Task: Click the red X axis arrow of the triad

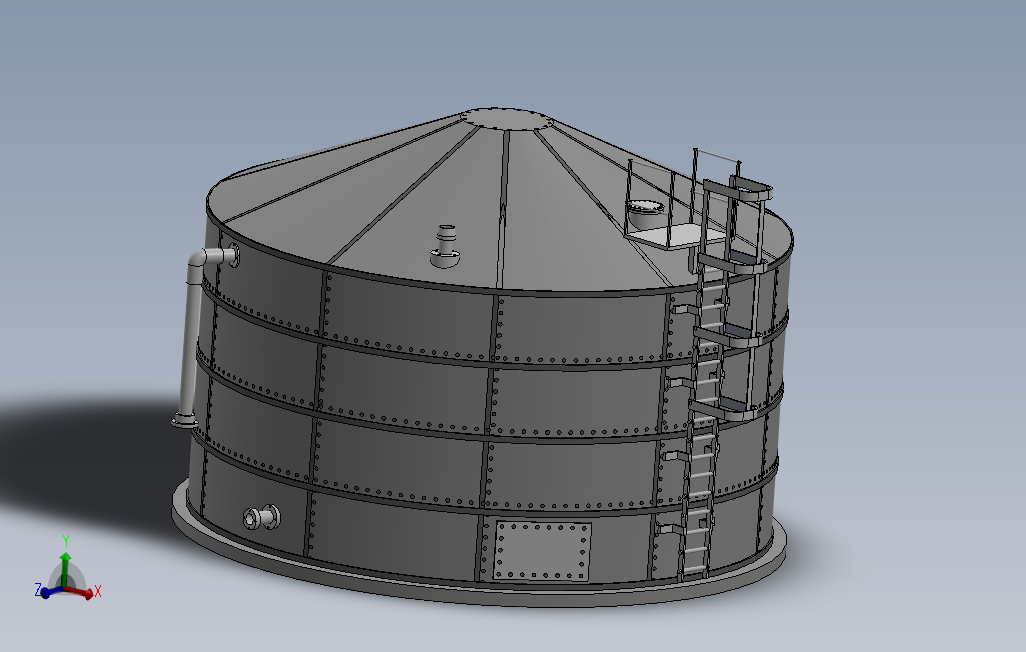Action: tap(80, 593)
